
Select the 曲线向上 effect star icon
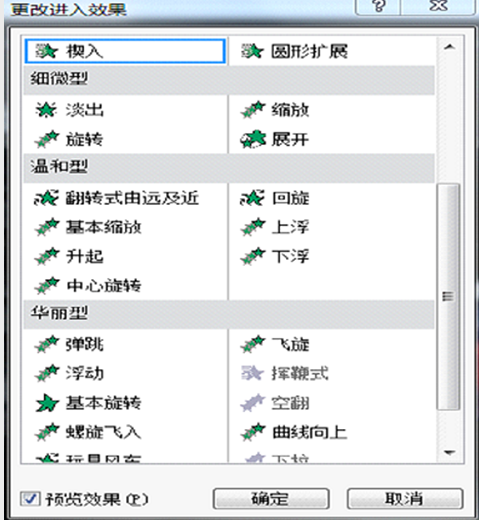[253, 432]
